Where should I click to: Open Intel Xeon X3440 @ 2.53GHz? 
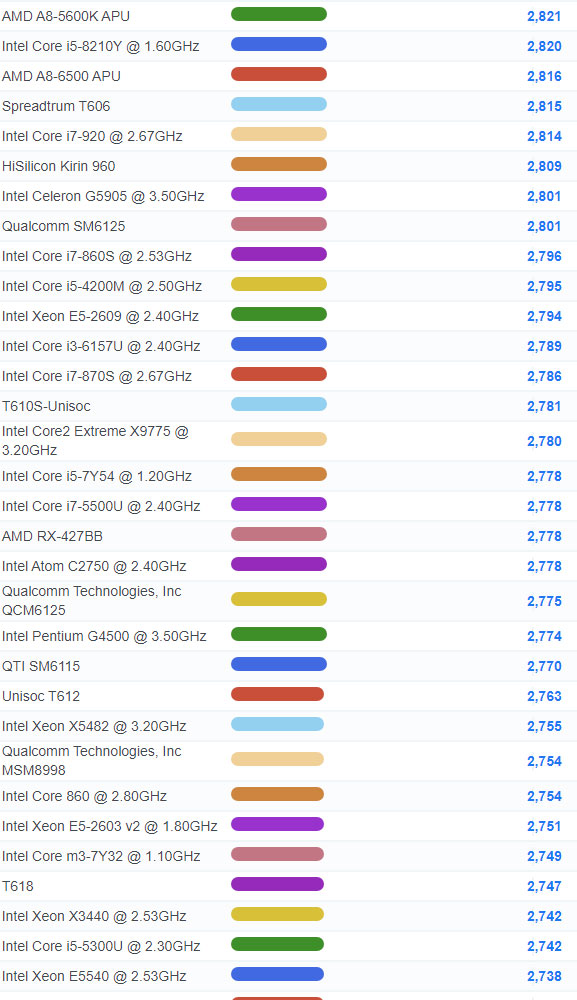pyautogui.click(x=94, y=916)
